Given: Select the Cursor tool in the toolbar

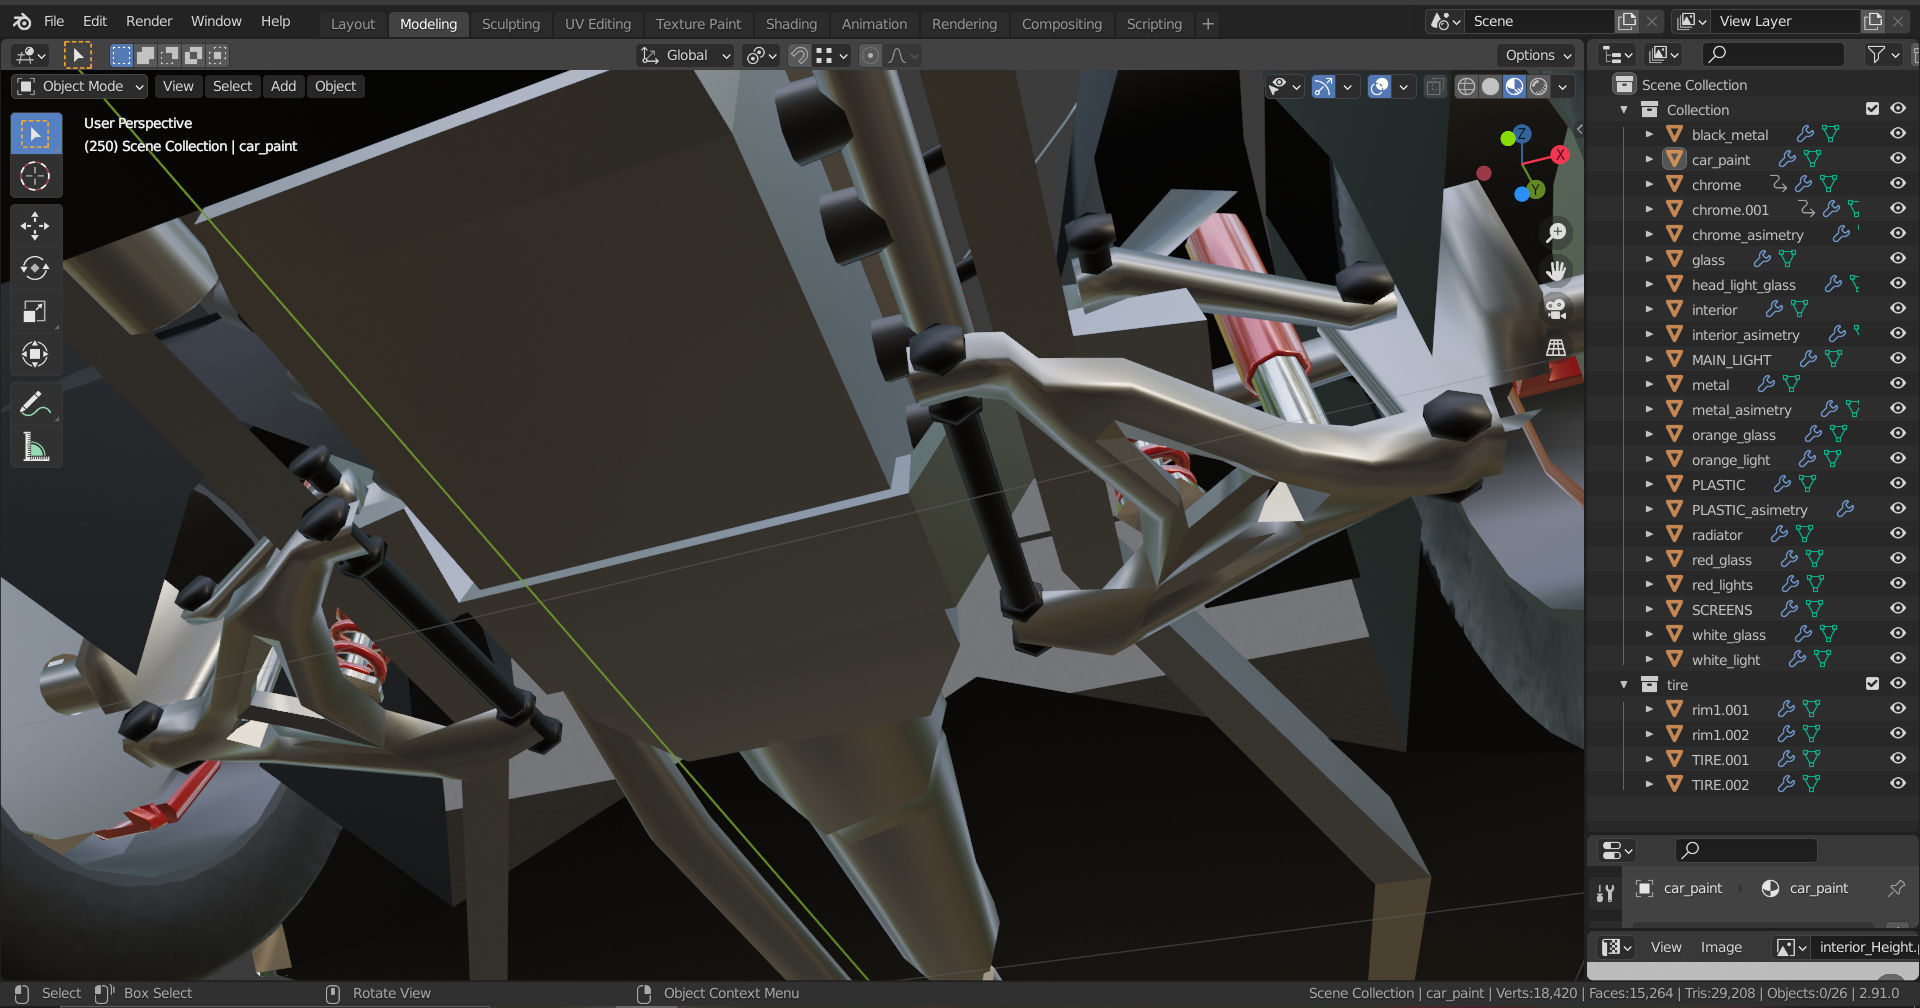Looking at the screenshot, I should pos(35,177).
